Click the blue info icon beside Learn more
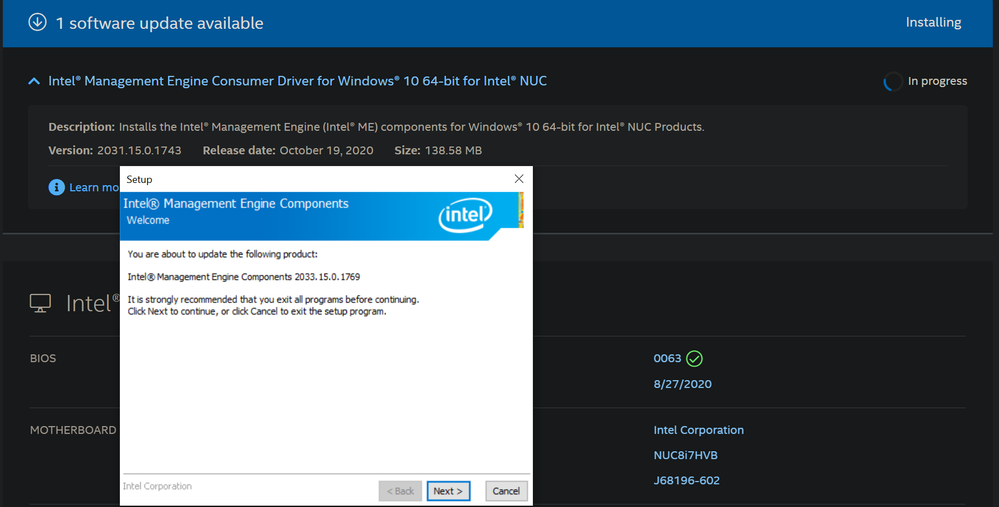 (x=57, y=187)
